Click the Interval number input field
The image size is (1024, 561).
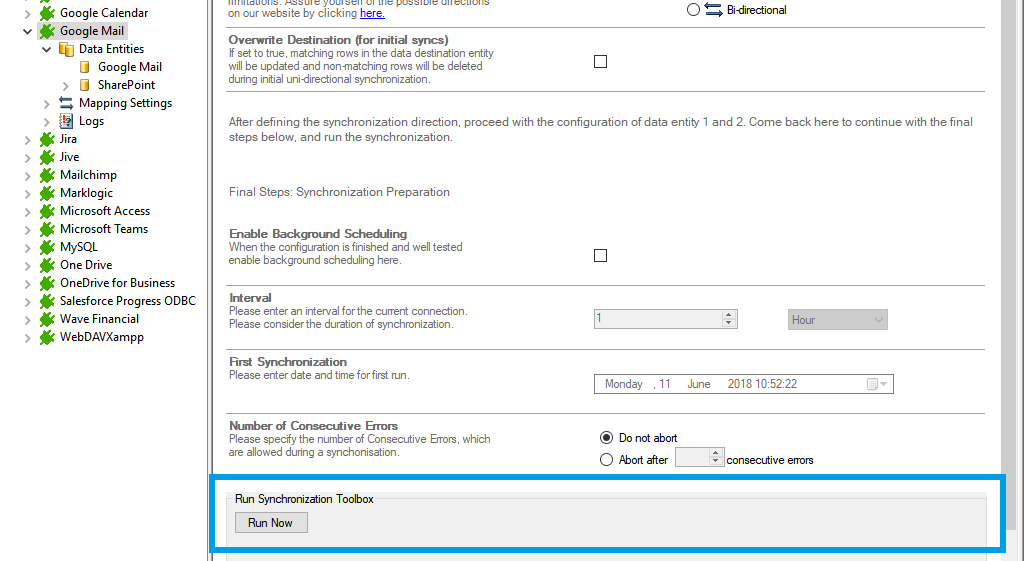coord(657,319)
